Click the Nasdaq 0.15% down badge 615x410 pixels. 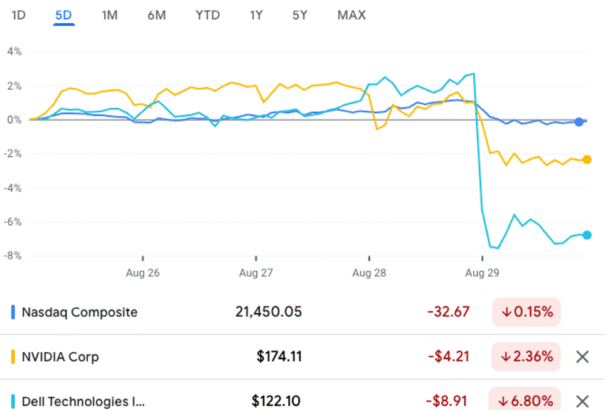pos(526,312)
